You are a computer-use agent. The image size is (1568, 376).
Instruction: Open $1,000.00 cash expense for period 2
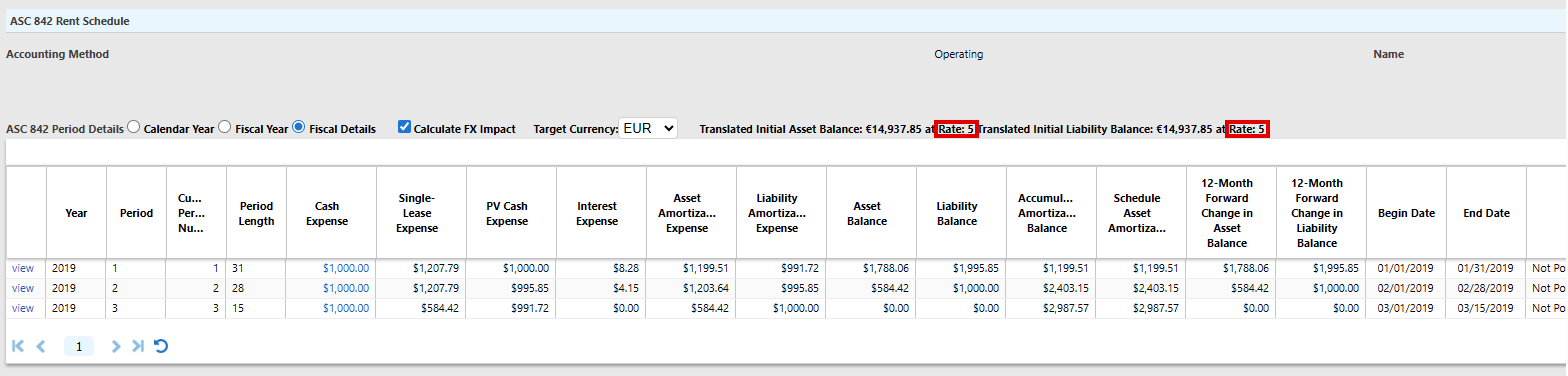(346, 288)
